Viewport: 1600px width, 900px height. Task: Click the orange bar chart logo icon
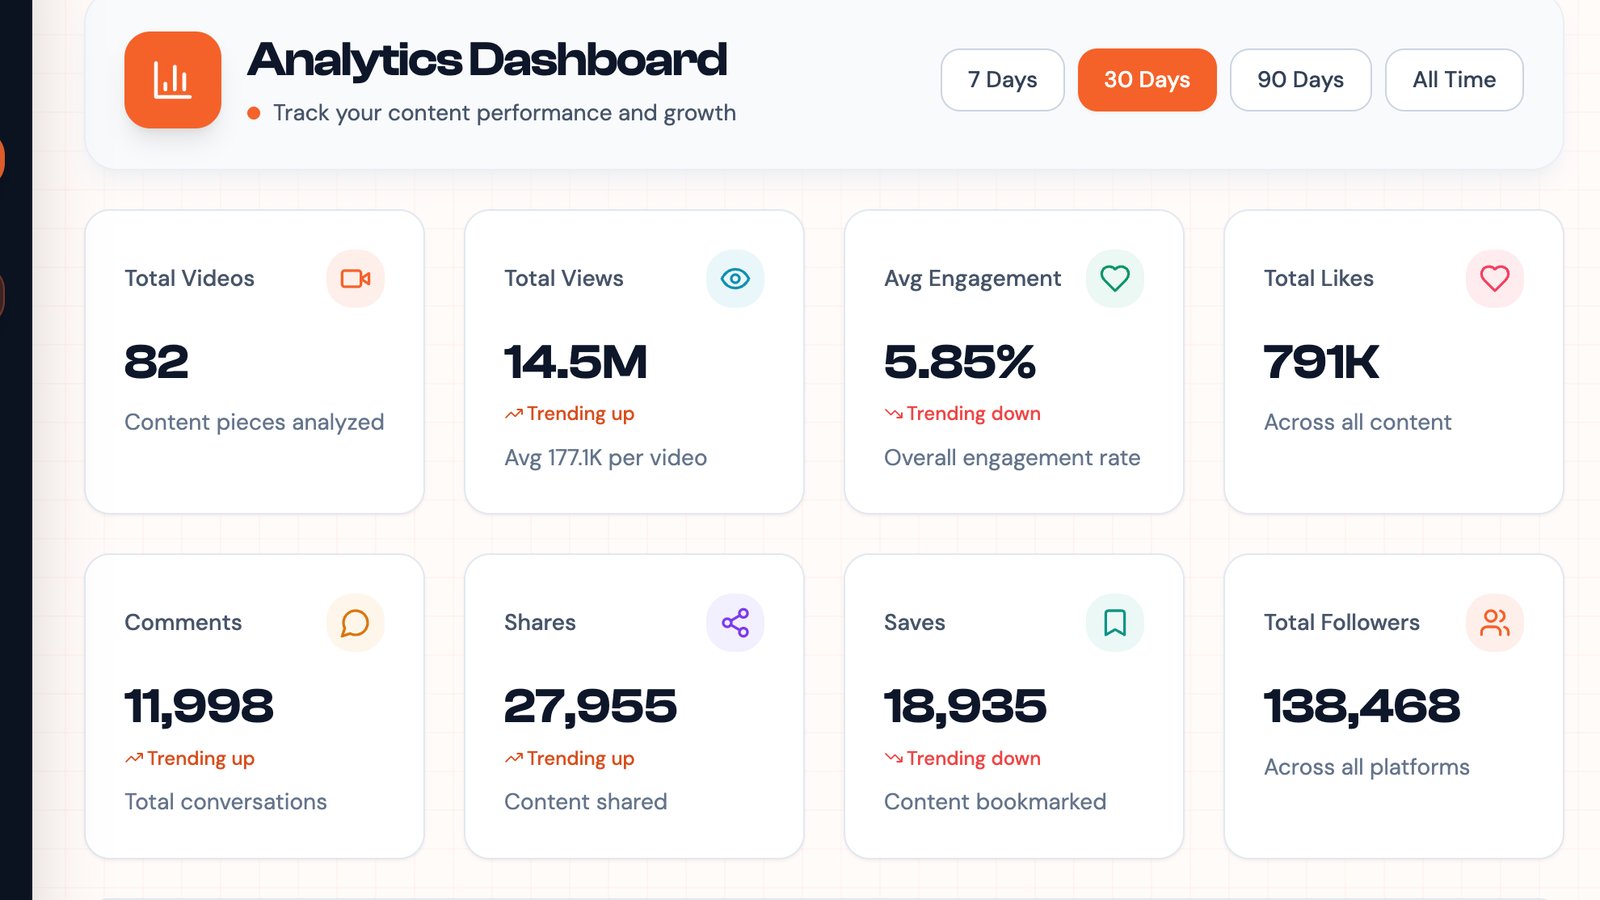172,80
